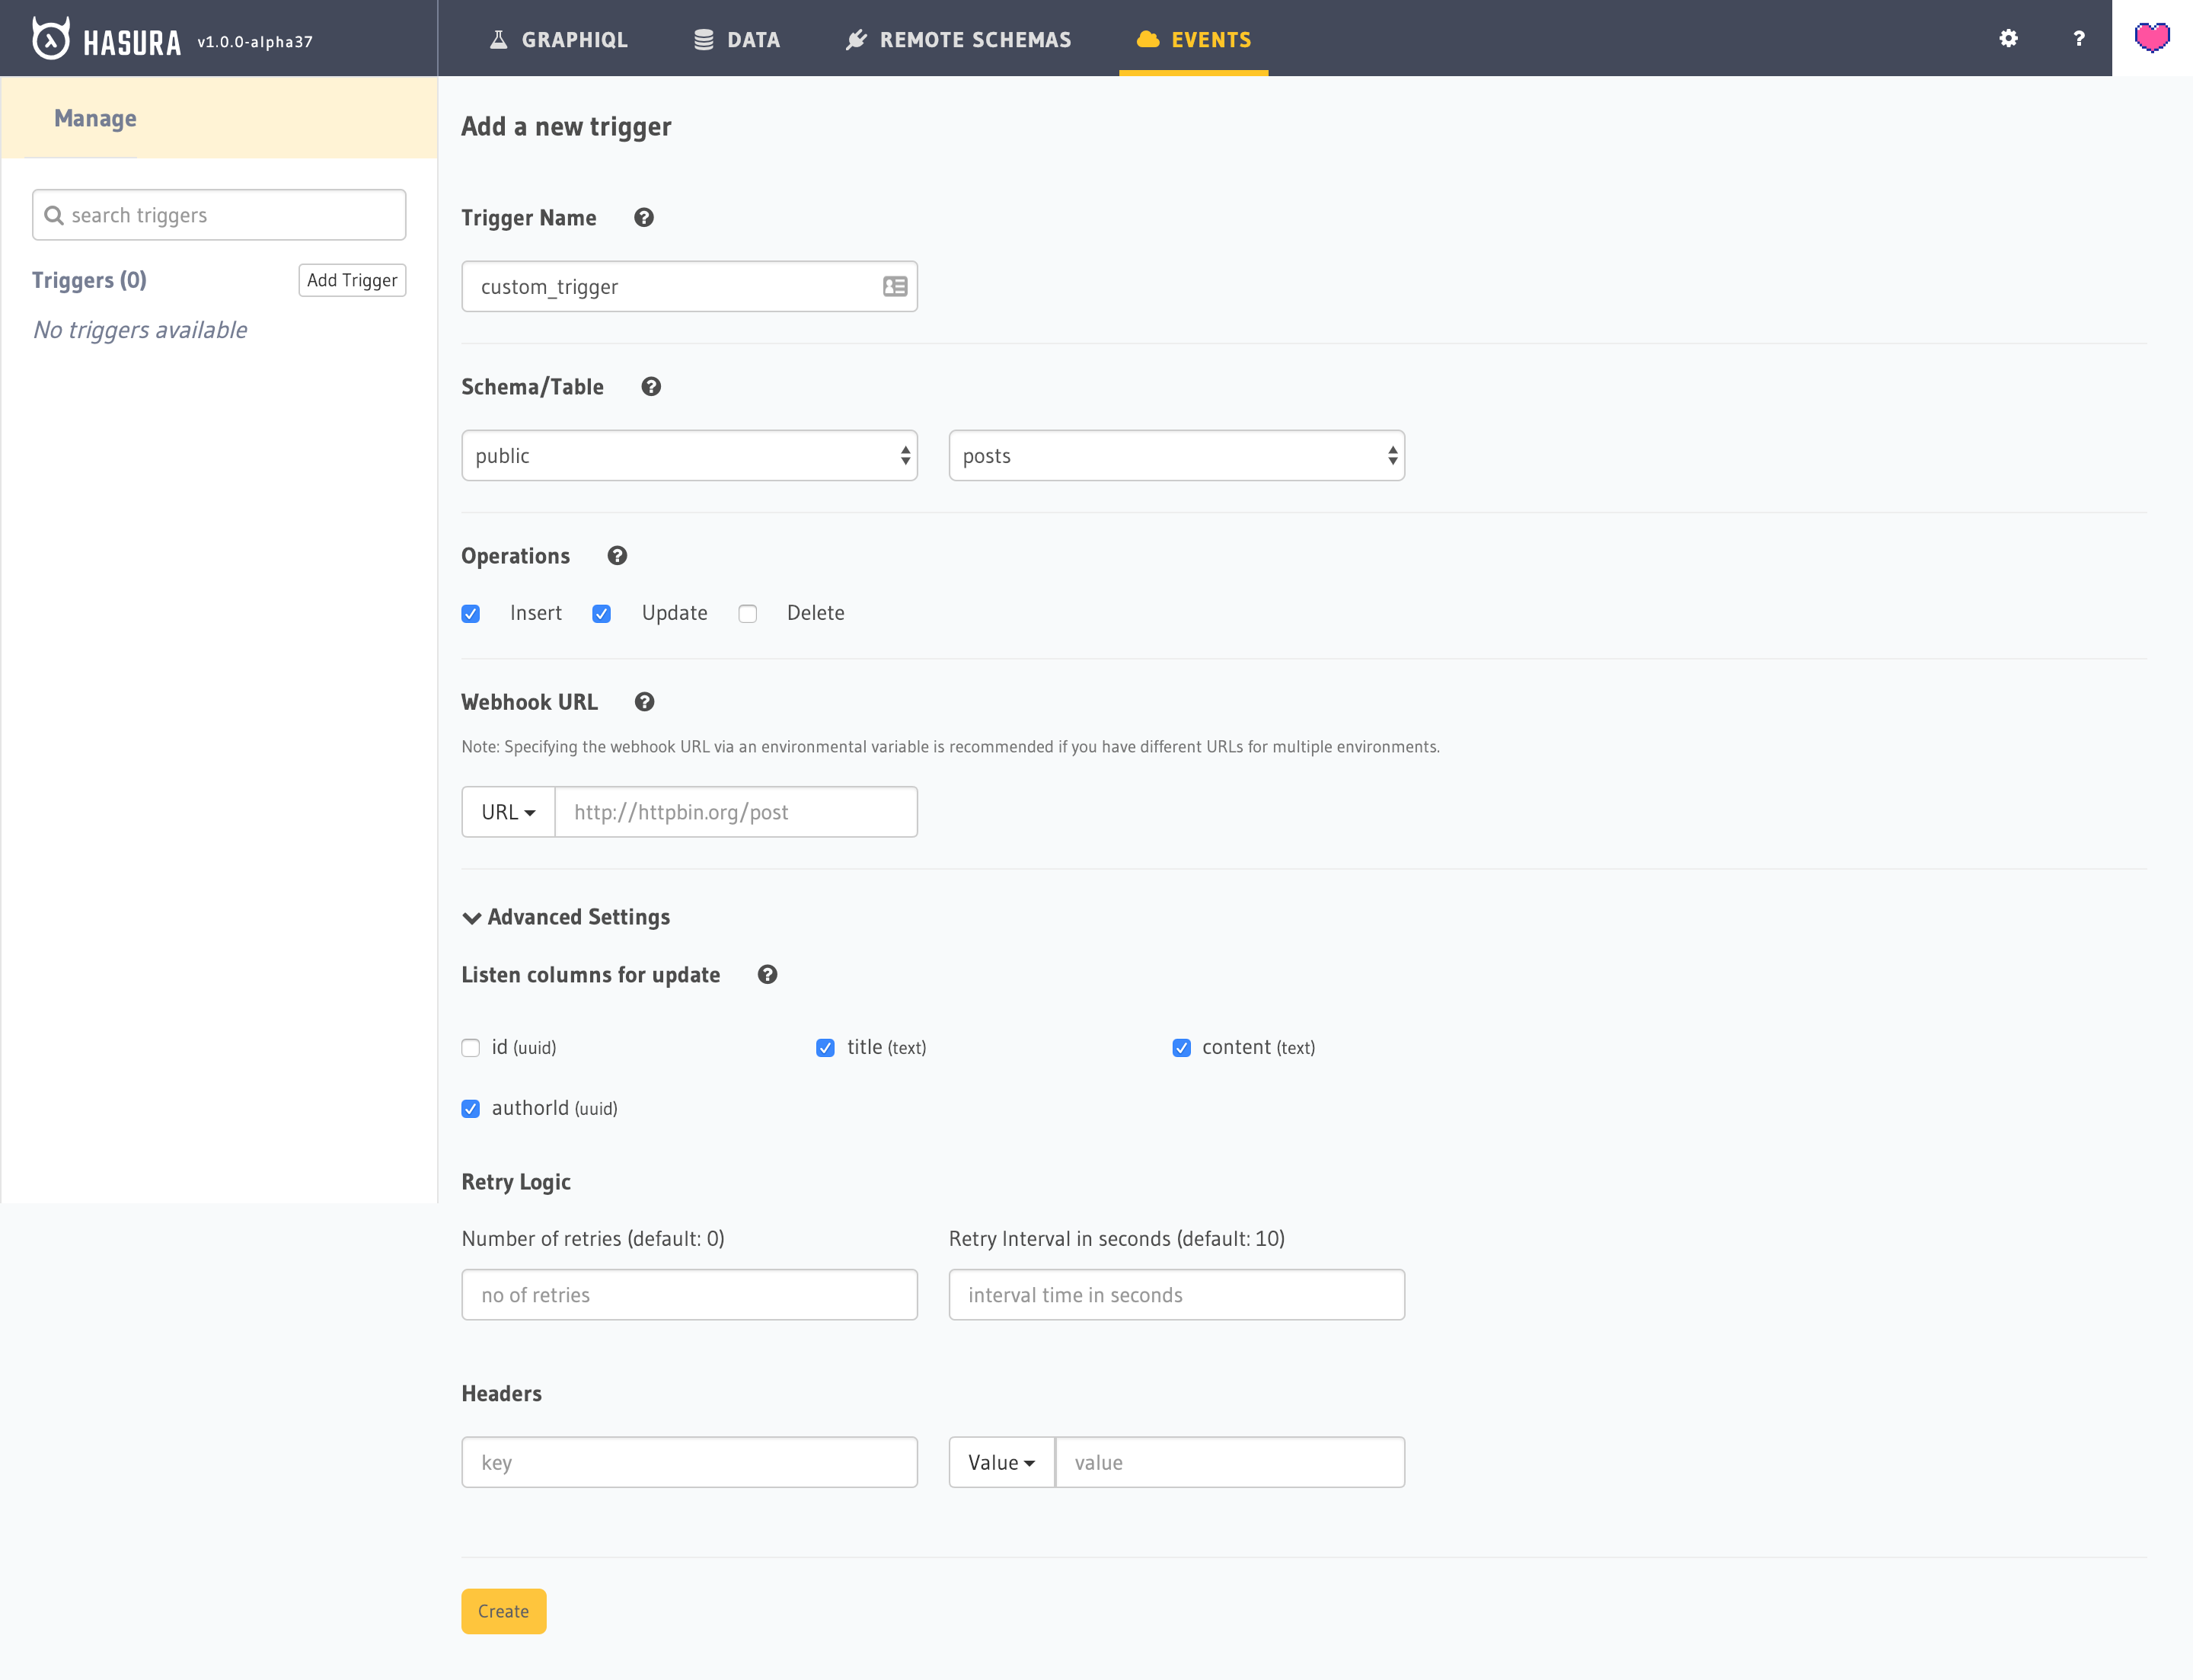Open the URL type dropdown
This screenshot has height=1680, width=2193.
pos(508,811)
